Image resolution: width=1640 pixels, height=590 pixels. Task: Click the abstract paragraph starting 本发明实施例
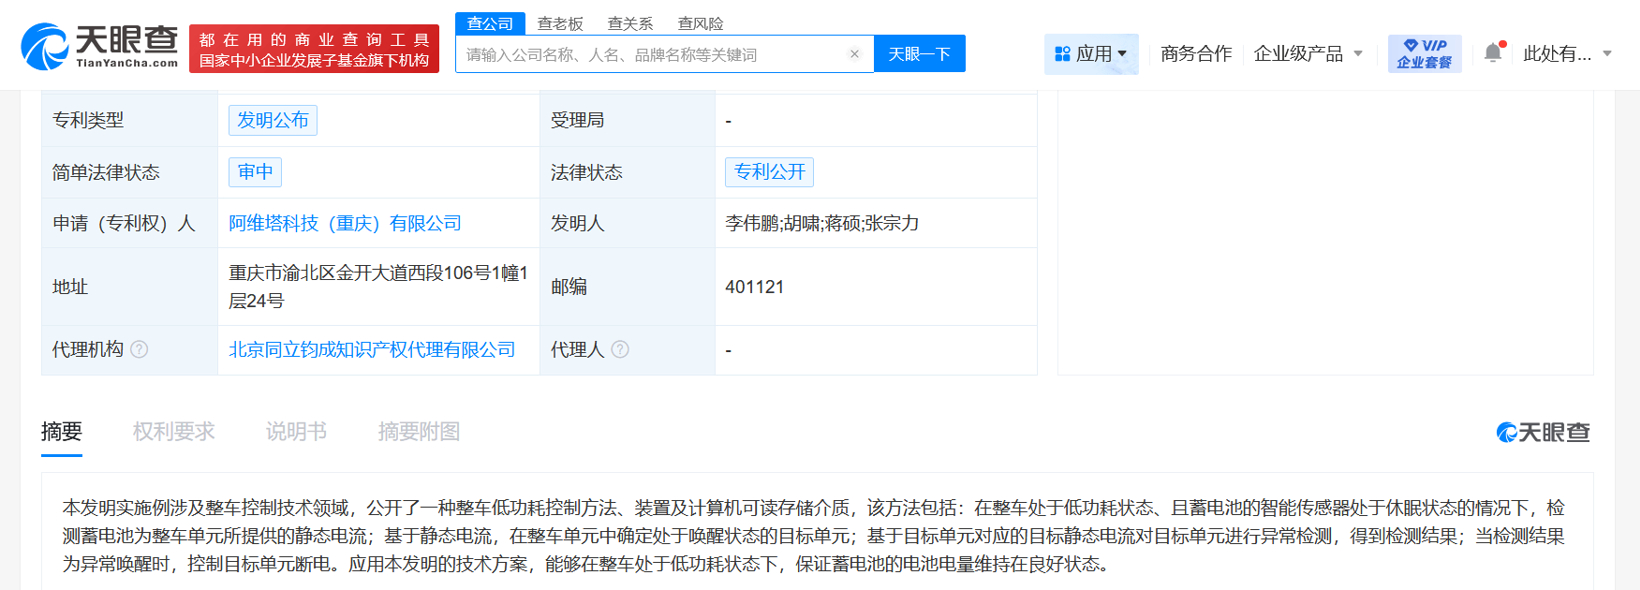(813, 536)
